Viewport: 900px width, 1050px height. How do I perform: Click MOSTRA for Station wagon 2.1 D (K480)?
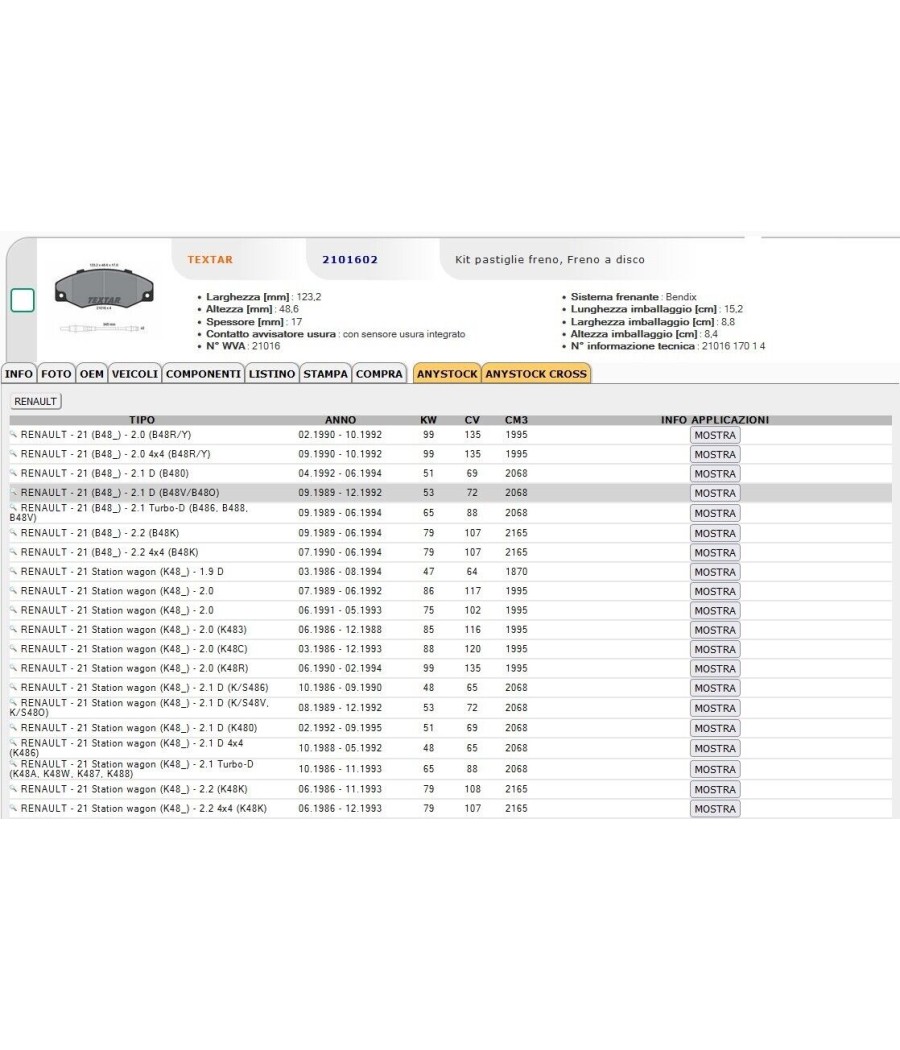[715, 729]
